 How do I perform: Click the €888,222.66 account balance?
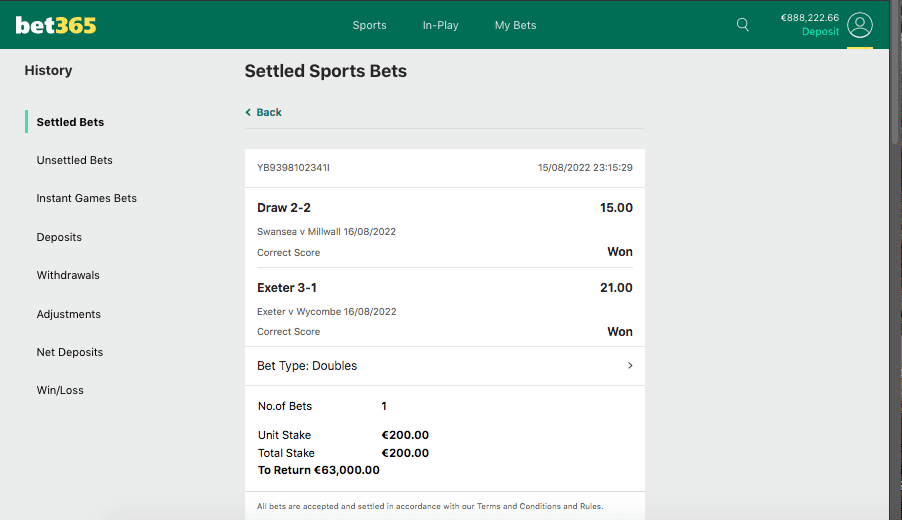point(809,18)
